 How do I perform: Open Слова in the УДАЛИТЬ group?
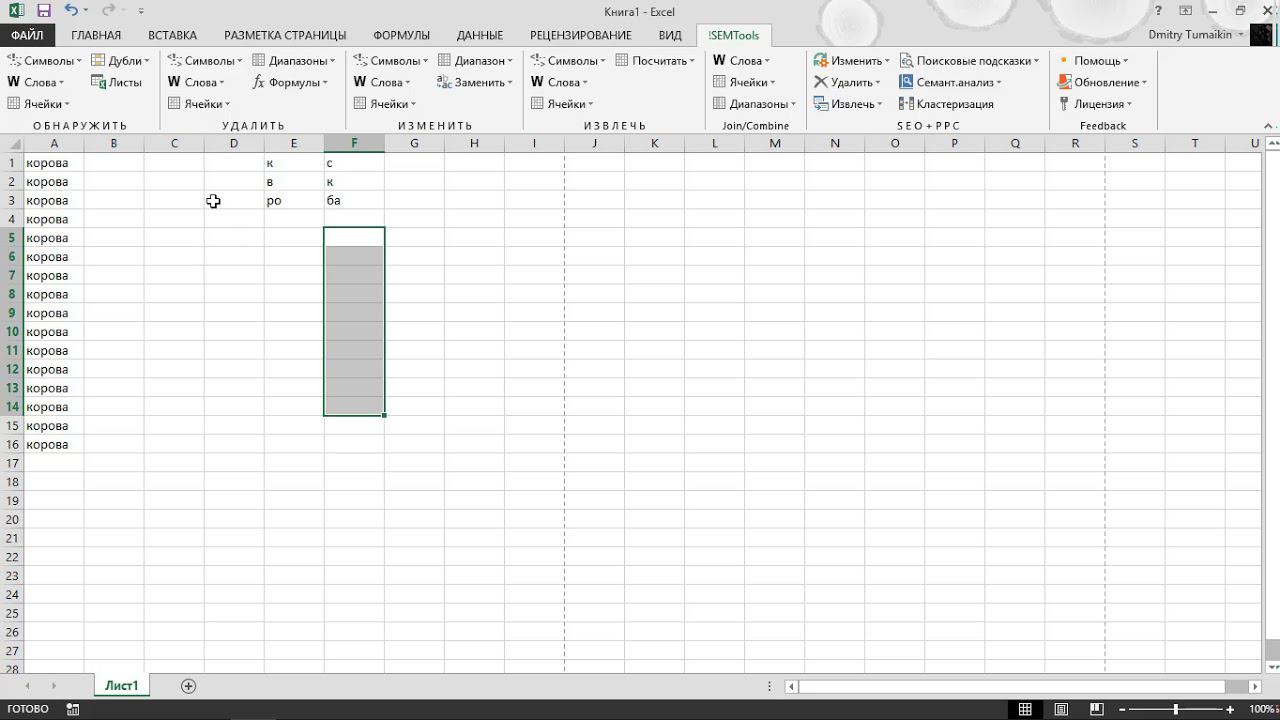click(196, 82)
